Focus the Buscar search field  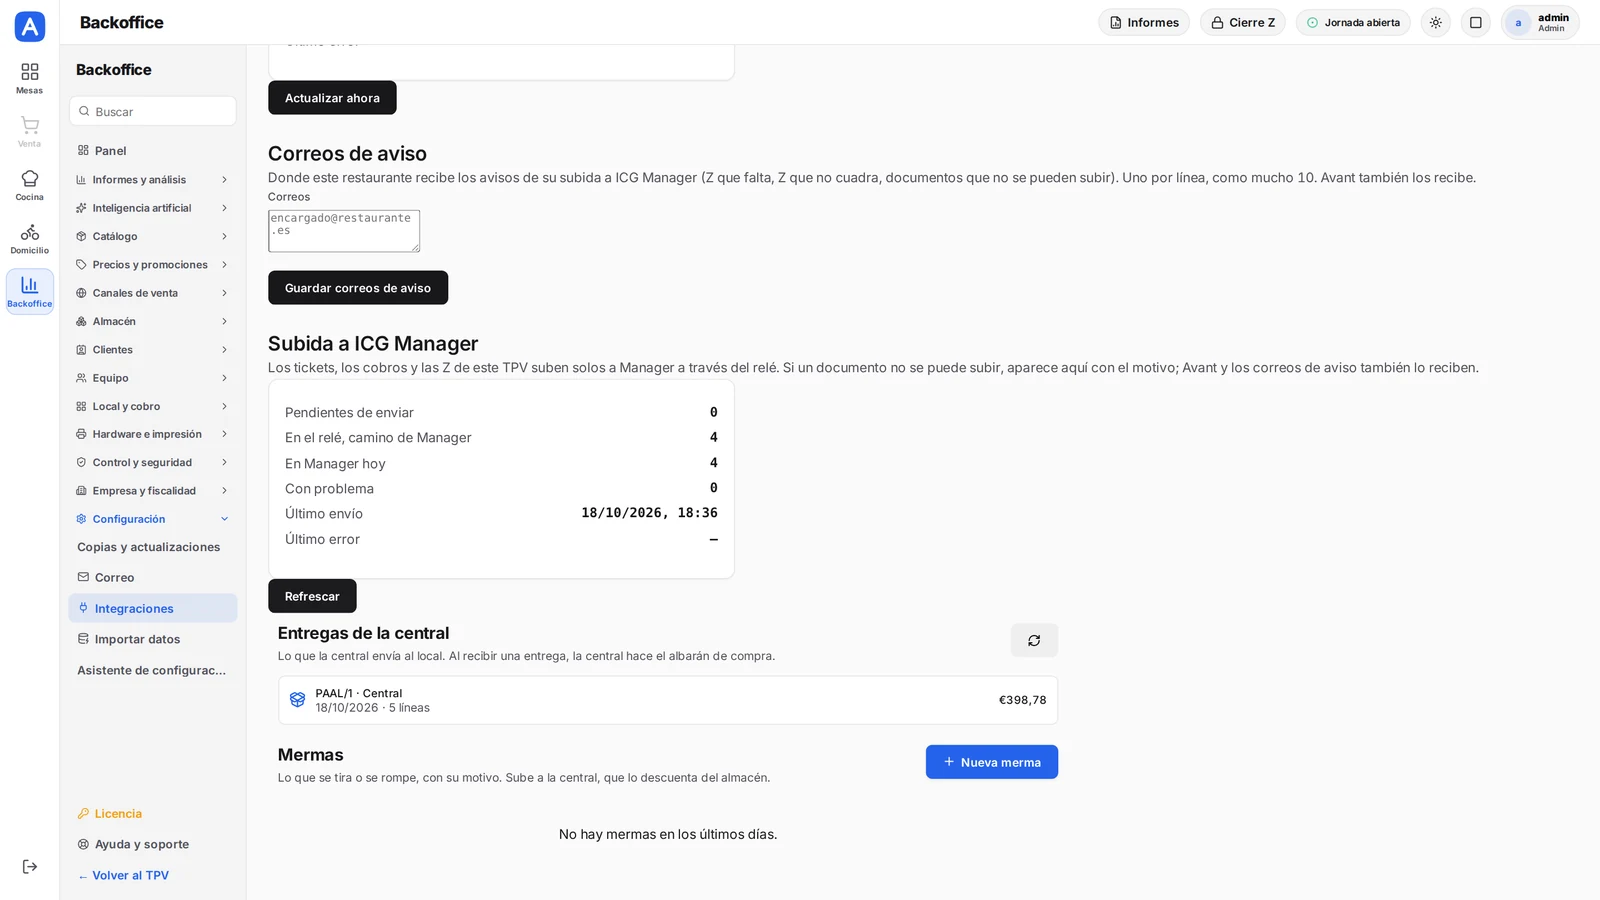point(153,111)
